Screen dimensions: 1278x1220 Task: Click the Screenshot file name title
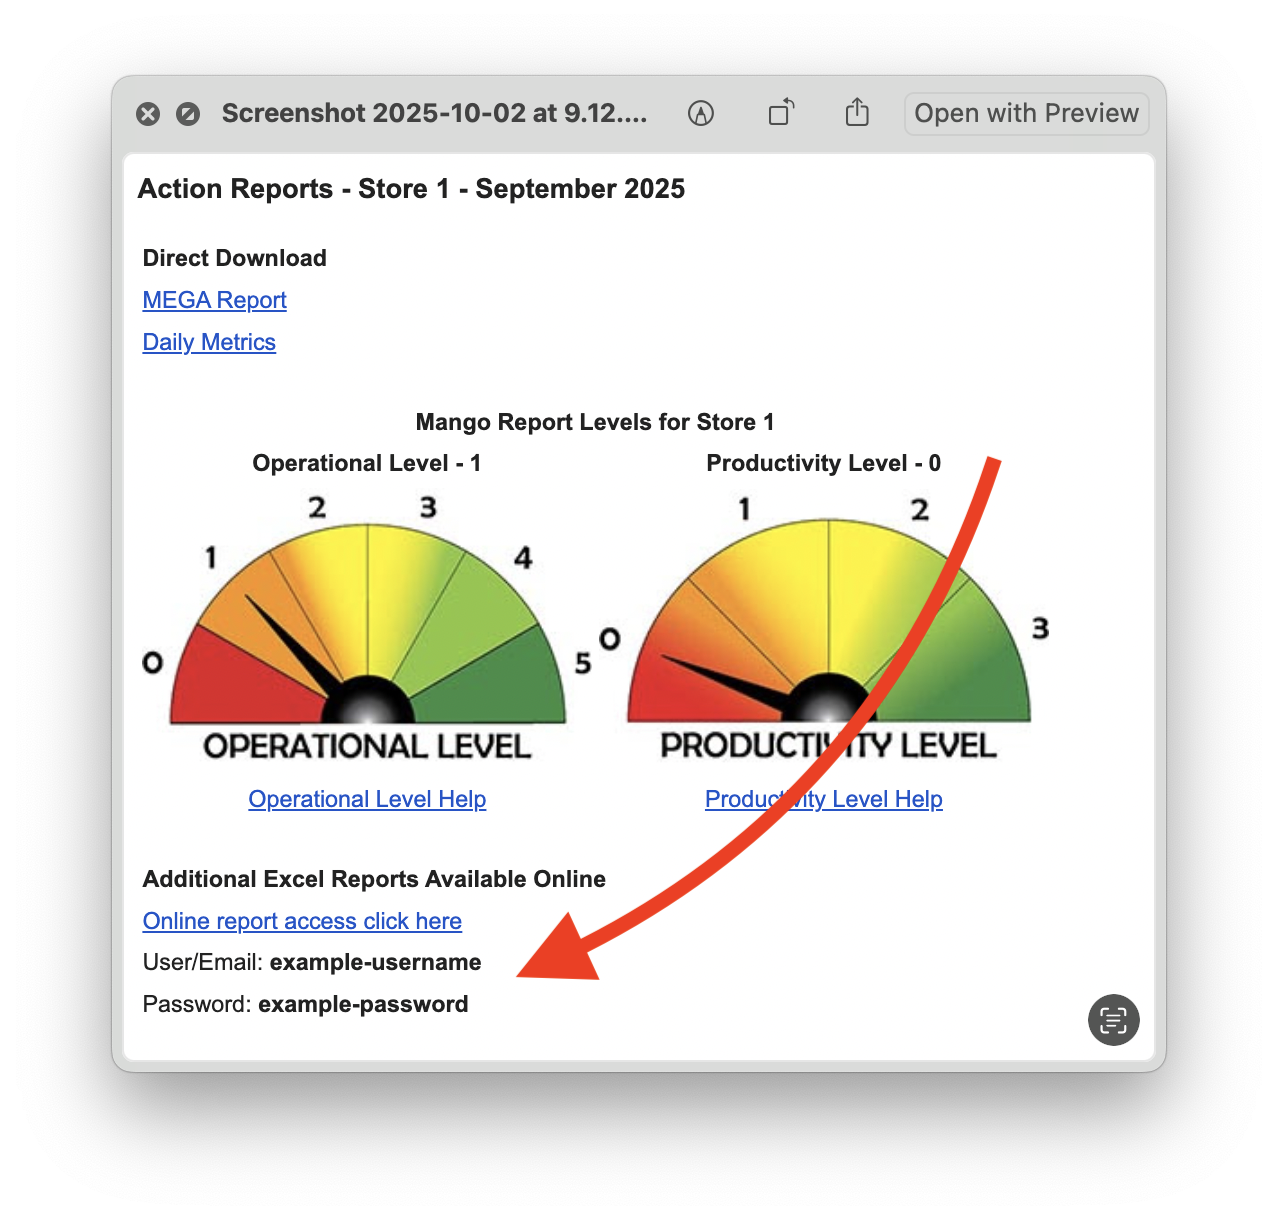[x=434, y=113]
